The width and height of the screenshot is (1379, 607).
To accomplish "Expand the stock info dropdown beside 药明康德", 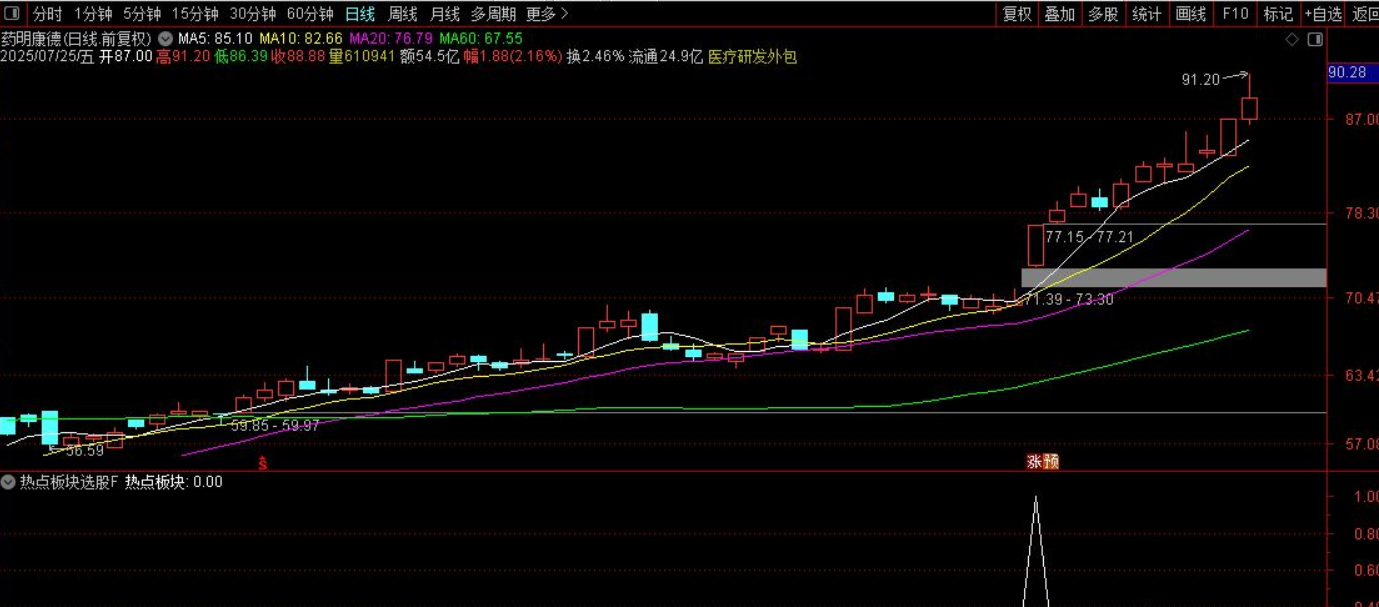I will click(x=164, y=41).
